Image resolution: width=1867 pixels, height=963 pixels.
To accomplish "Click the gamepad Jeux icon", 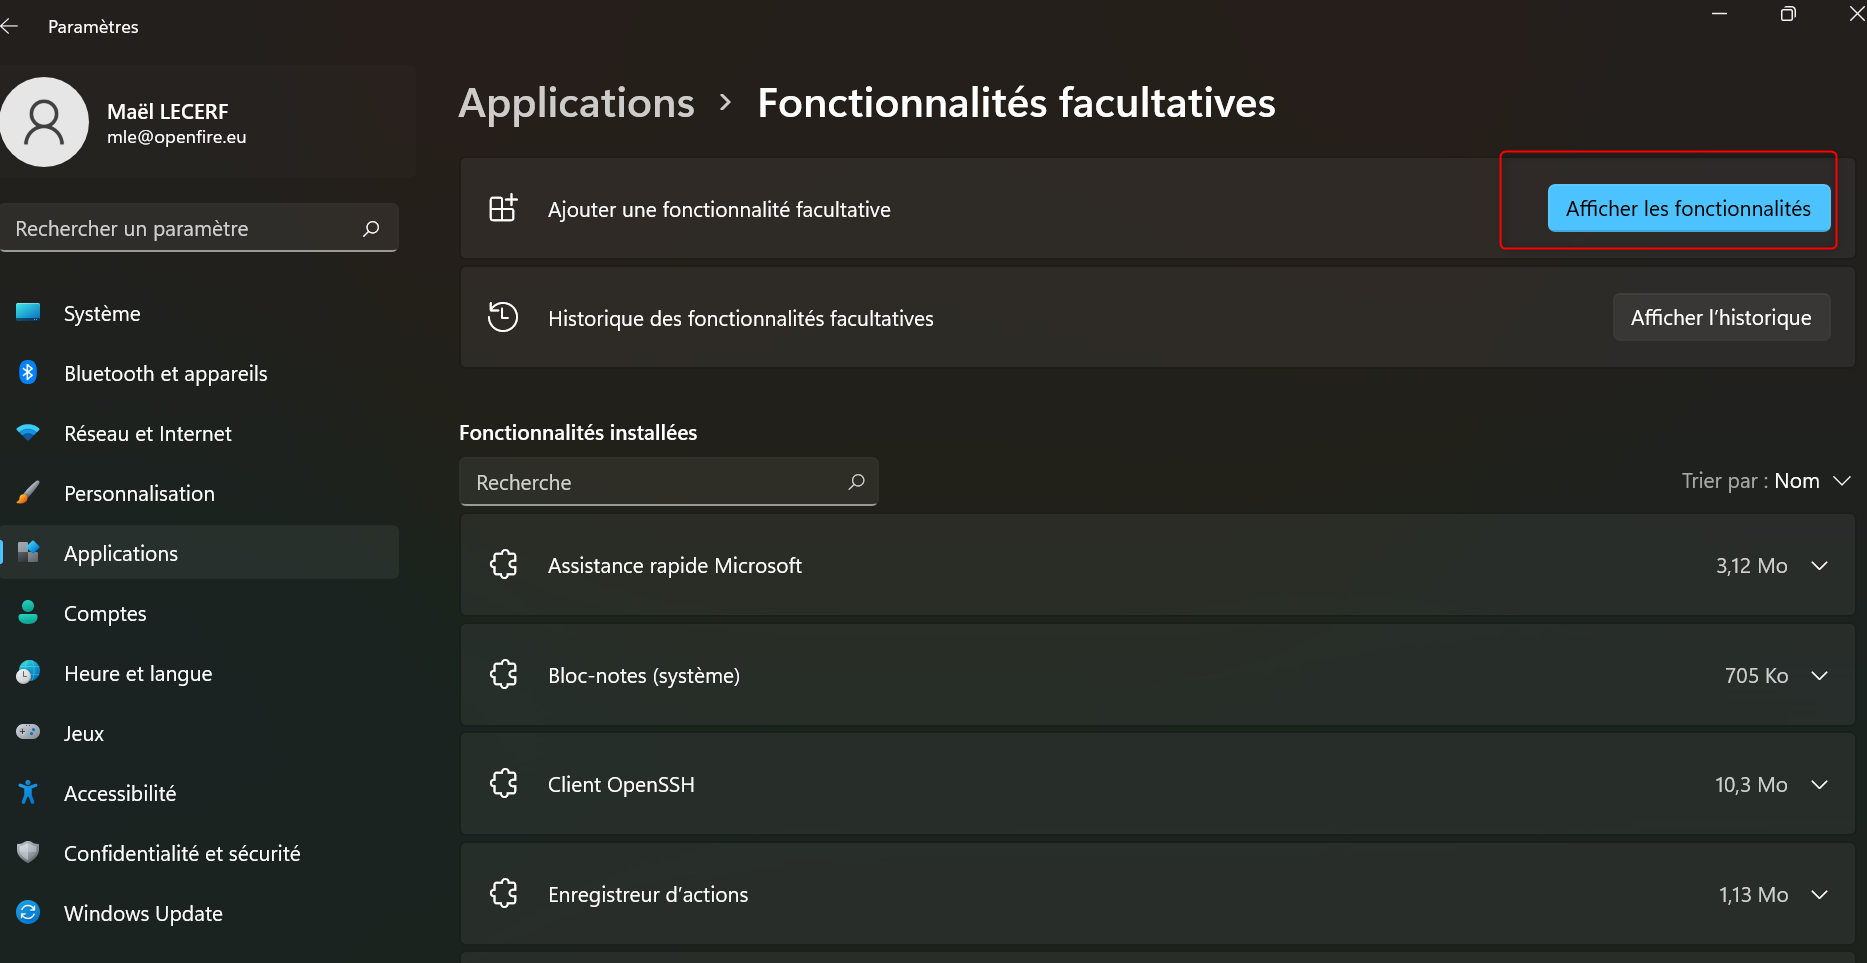I will (28, 732).
